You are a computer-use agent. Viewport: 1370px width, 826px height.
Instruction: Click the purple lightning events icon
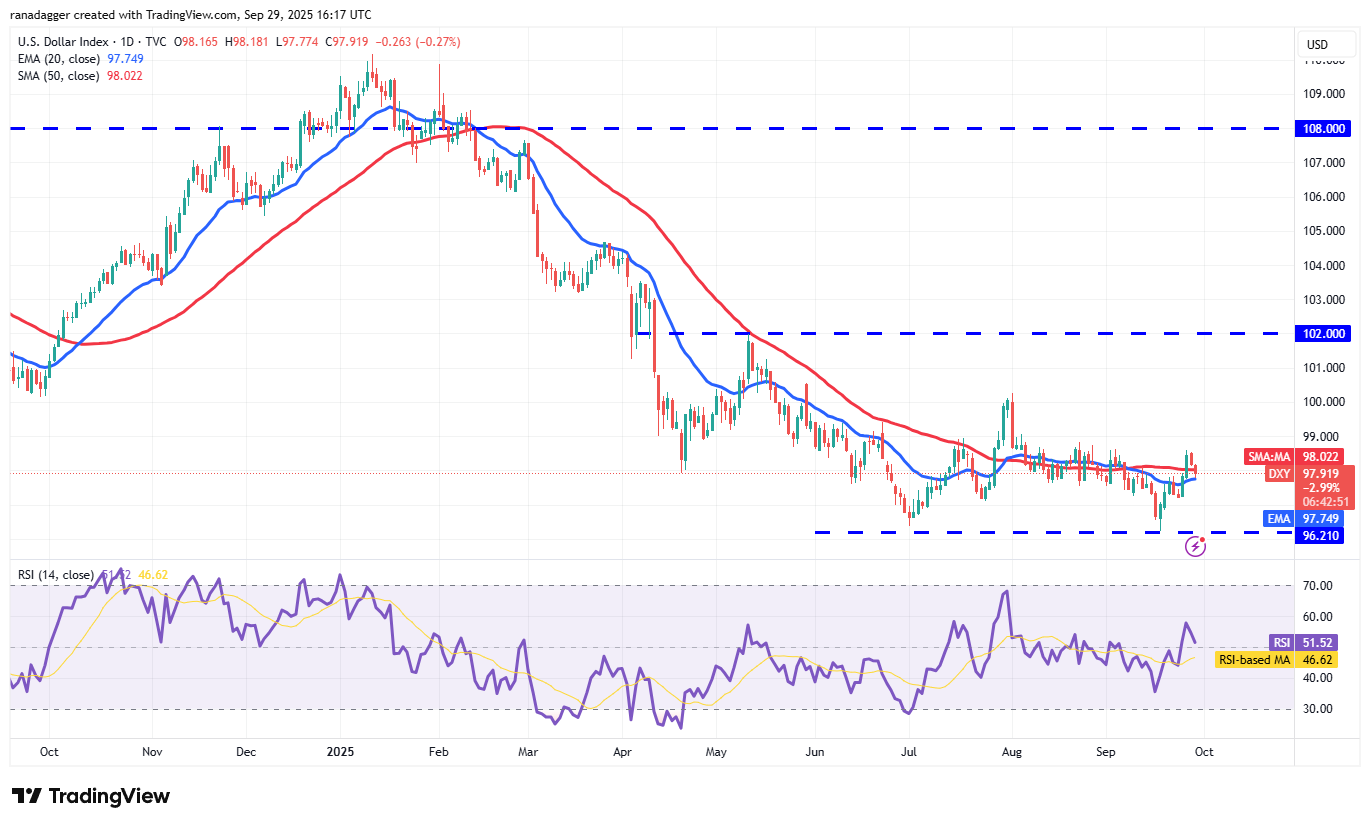point(1196,545)
